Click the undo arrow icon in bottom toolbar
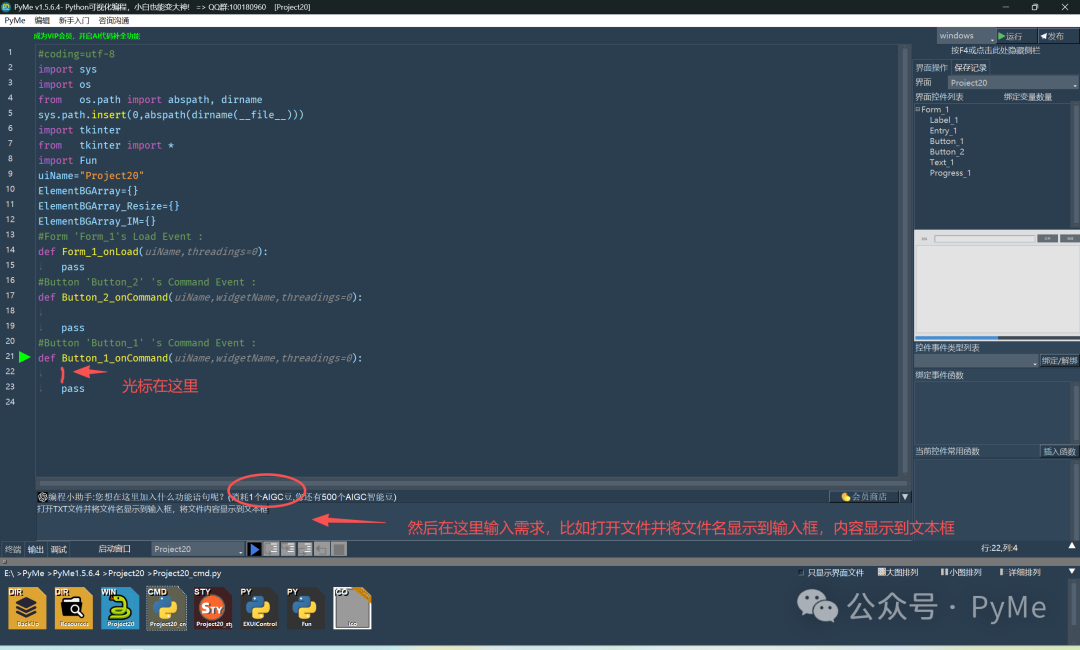Screen dimensions: 1080x650 point(322,549)
